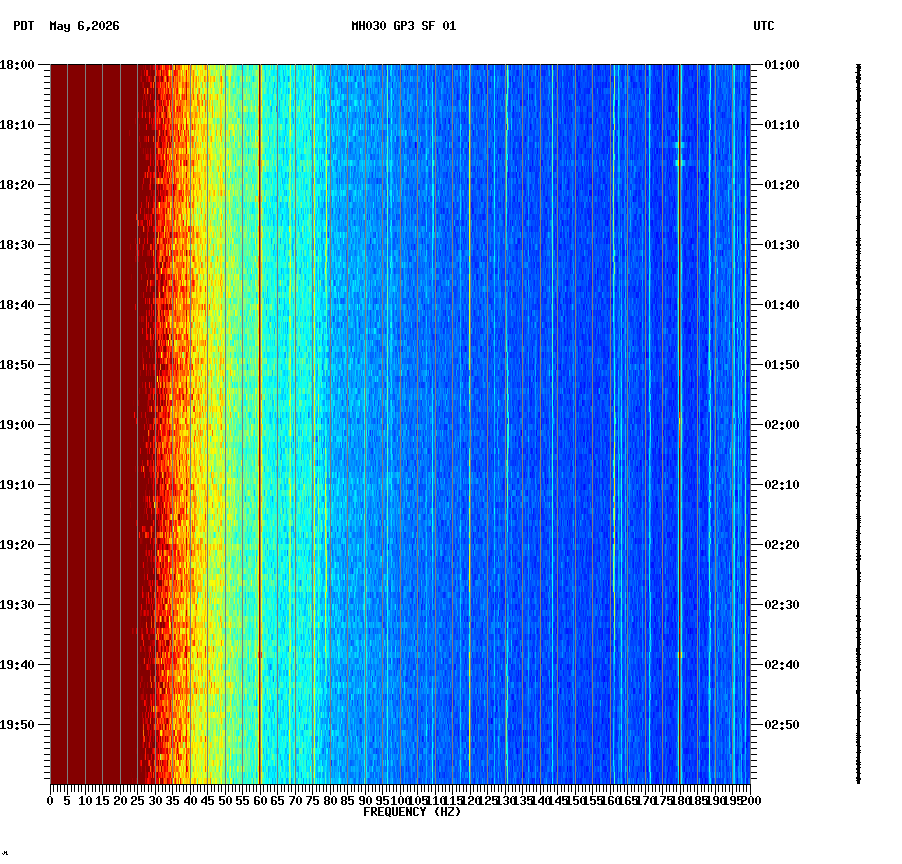
Task: Click the 18:40 time label
Action: point(17,305)
